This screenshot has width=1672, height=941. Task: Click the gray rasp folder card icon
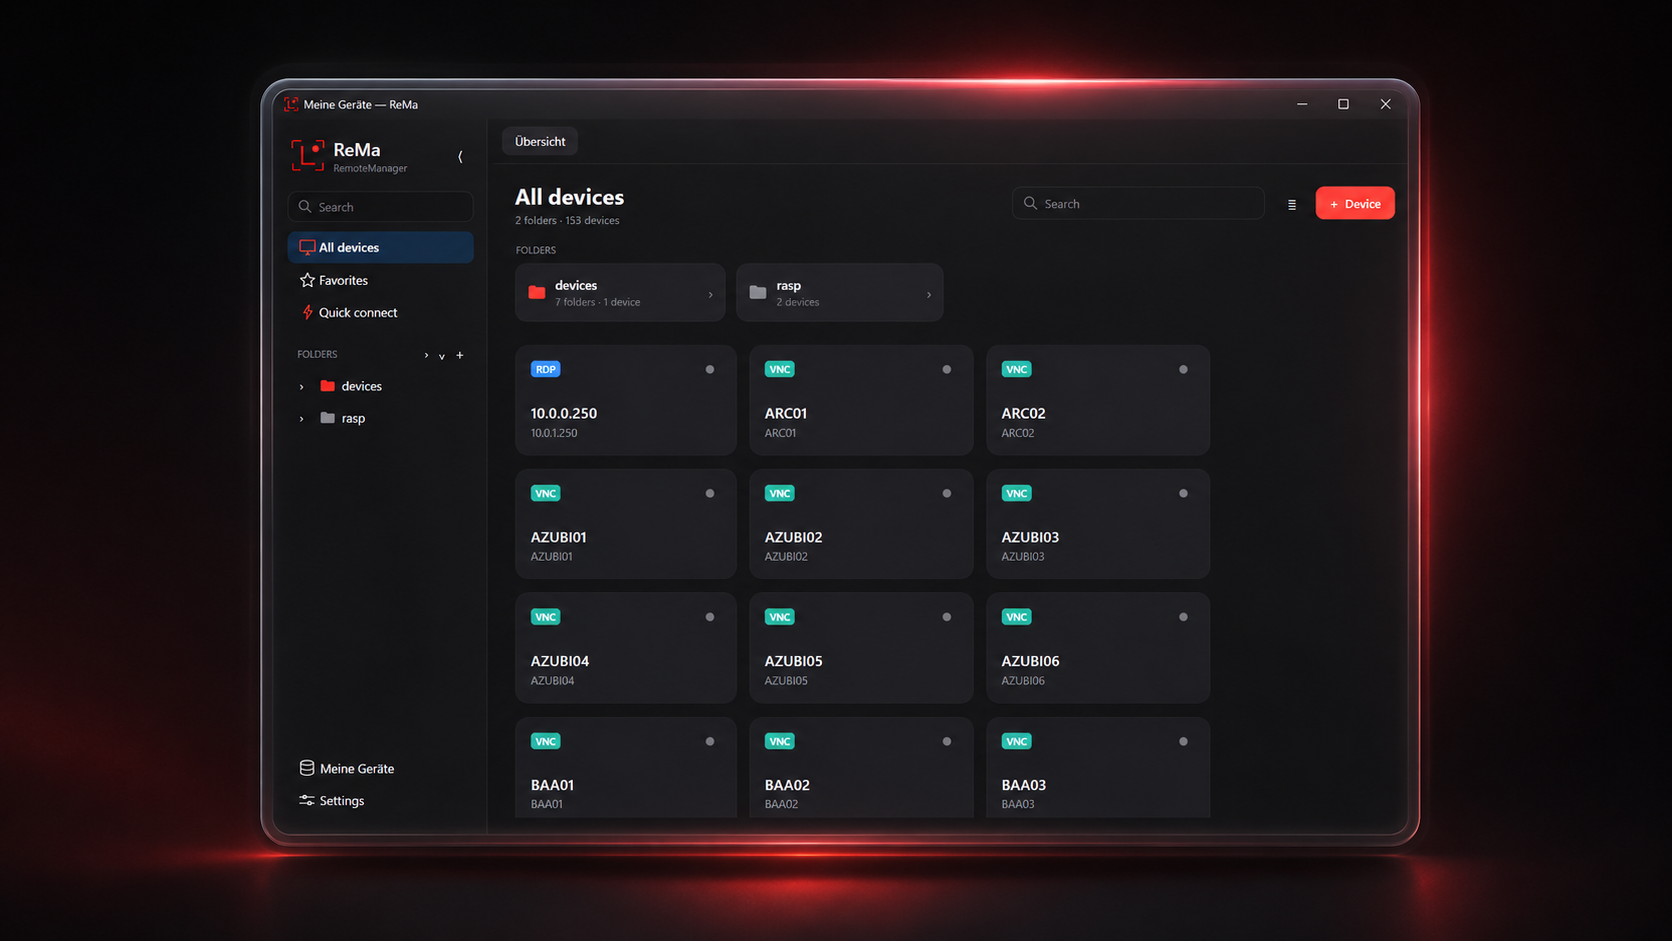(758, 293)
